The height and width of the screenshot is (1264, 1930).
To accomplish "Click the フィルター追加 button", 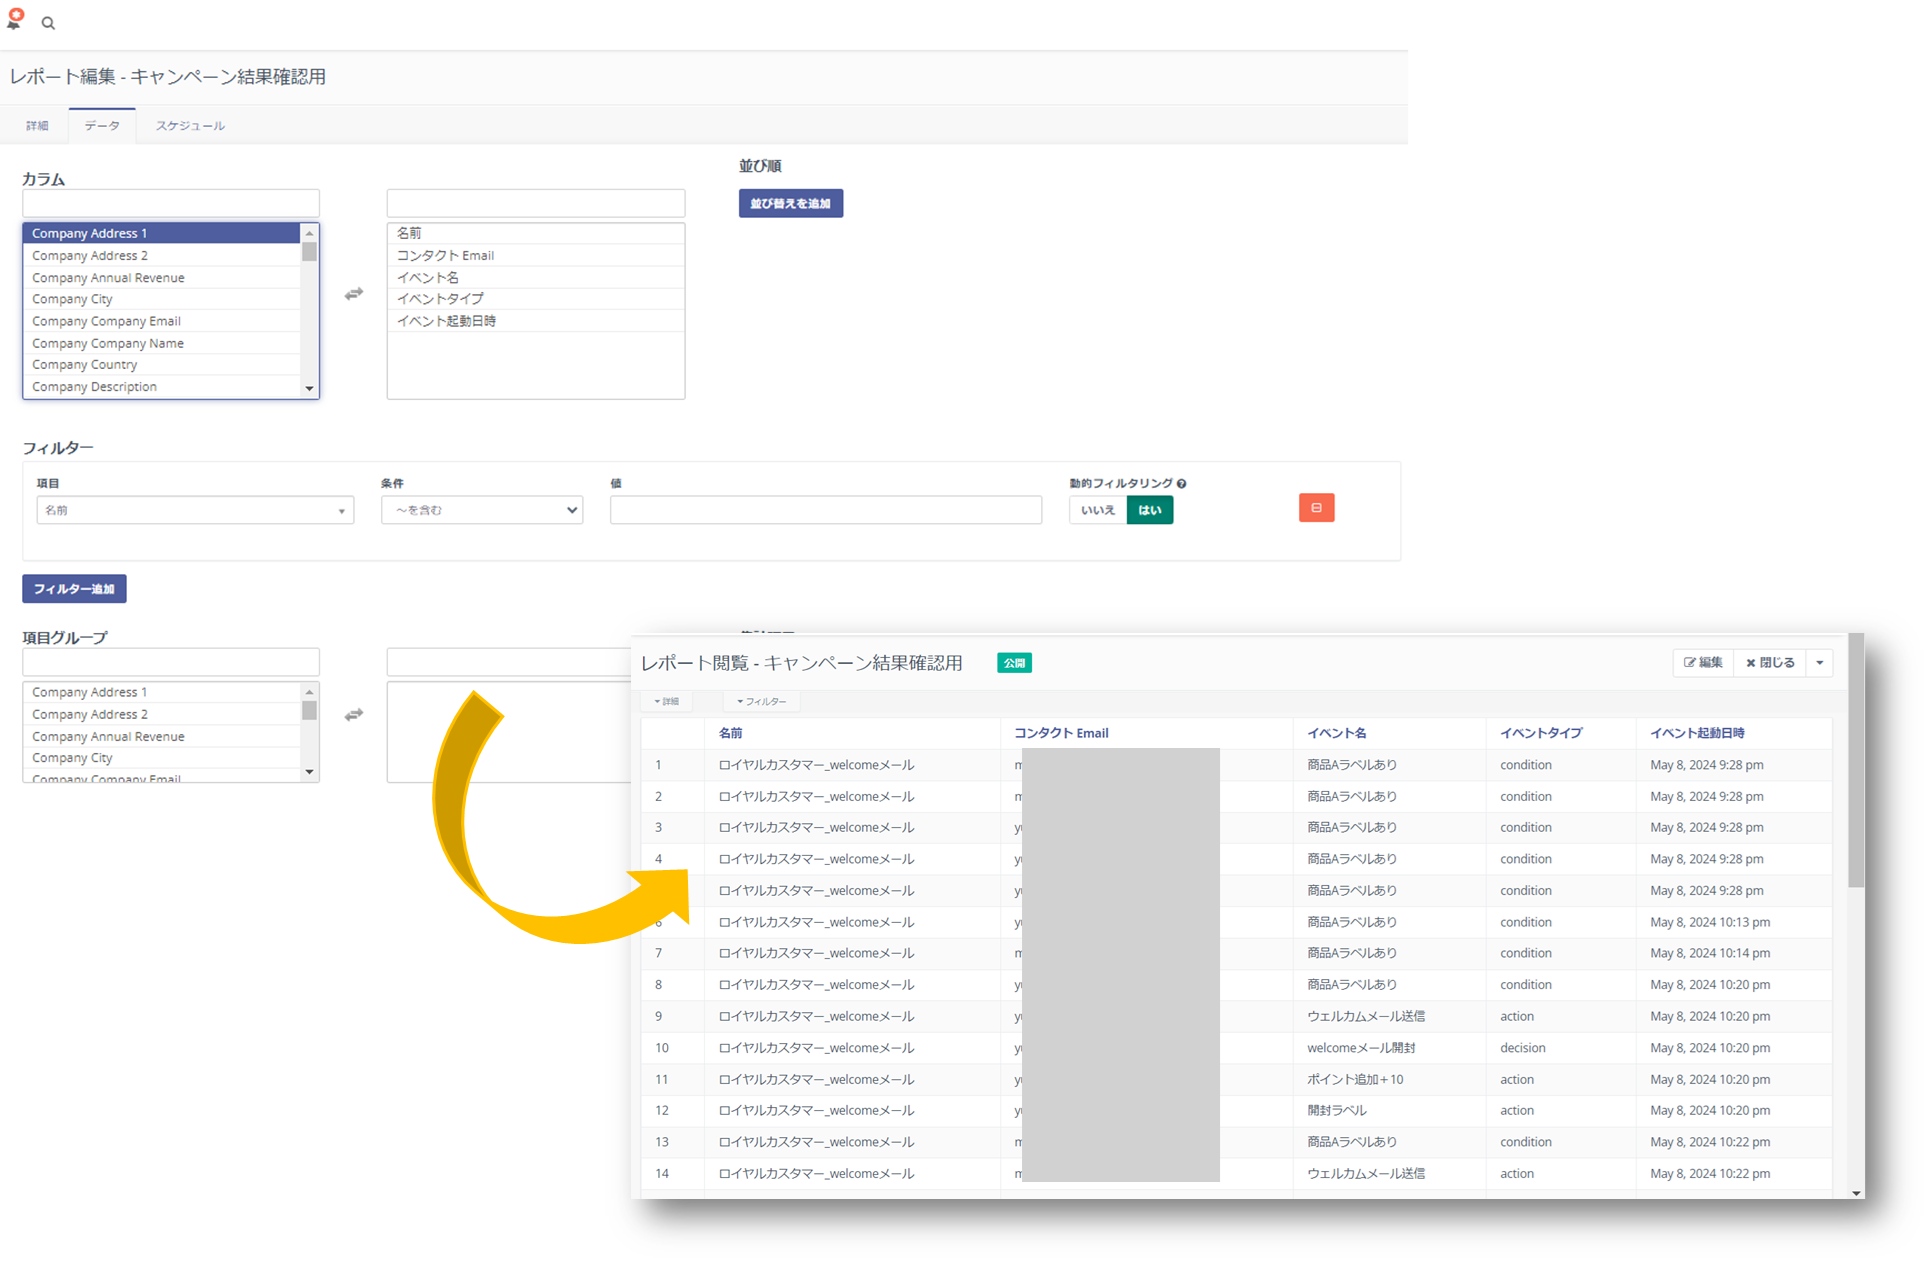I will click(74, 589).
